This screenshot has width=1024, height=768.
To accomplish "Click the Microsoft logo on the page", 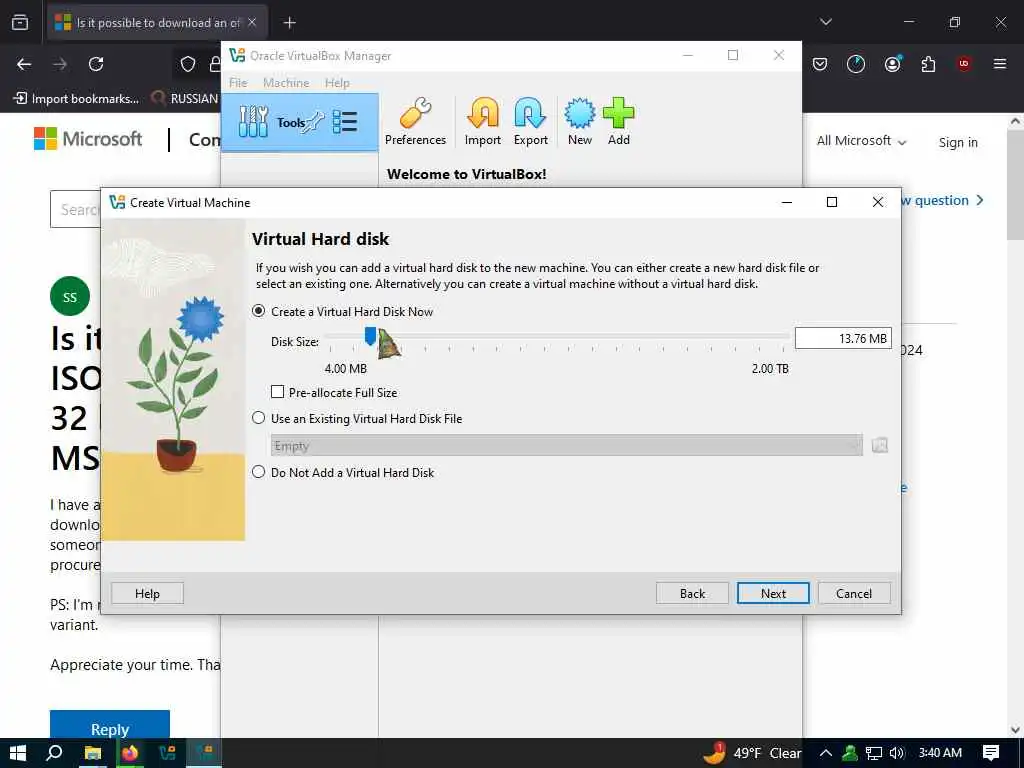I will [x=88, y=138].
